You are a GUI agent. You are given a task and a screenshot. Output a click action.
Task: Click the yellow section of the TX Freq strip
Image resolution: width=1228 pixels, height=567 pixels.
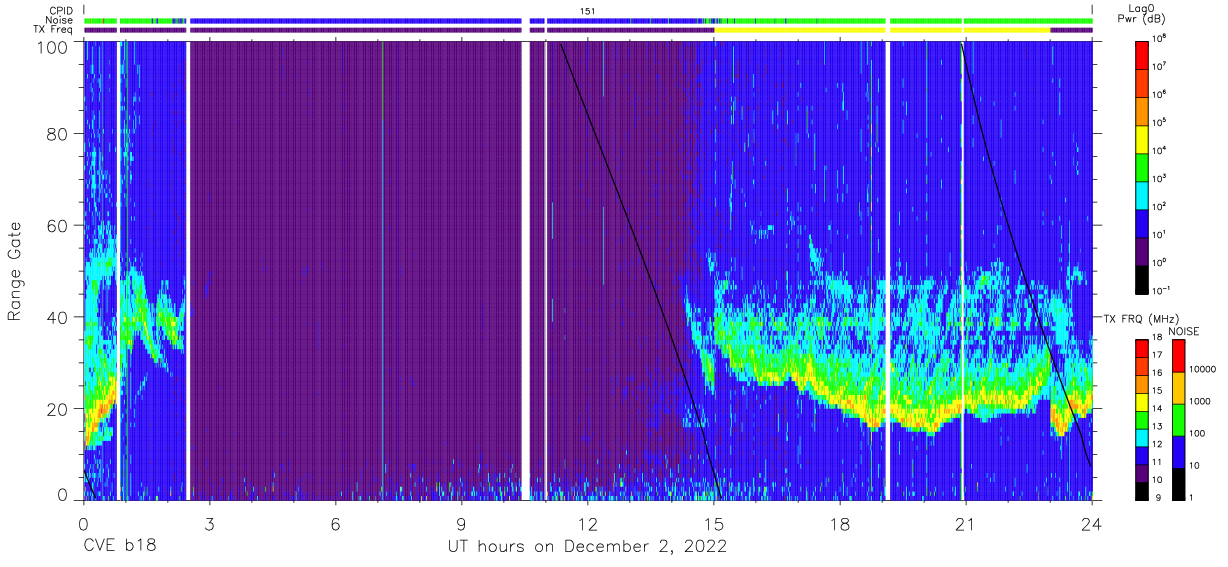(882, 30)
